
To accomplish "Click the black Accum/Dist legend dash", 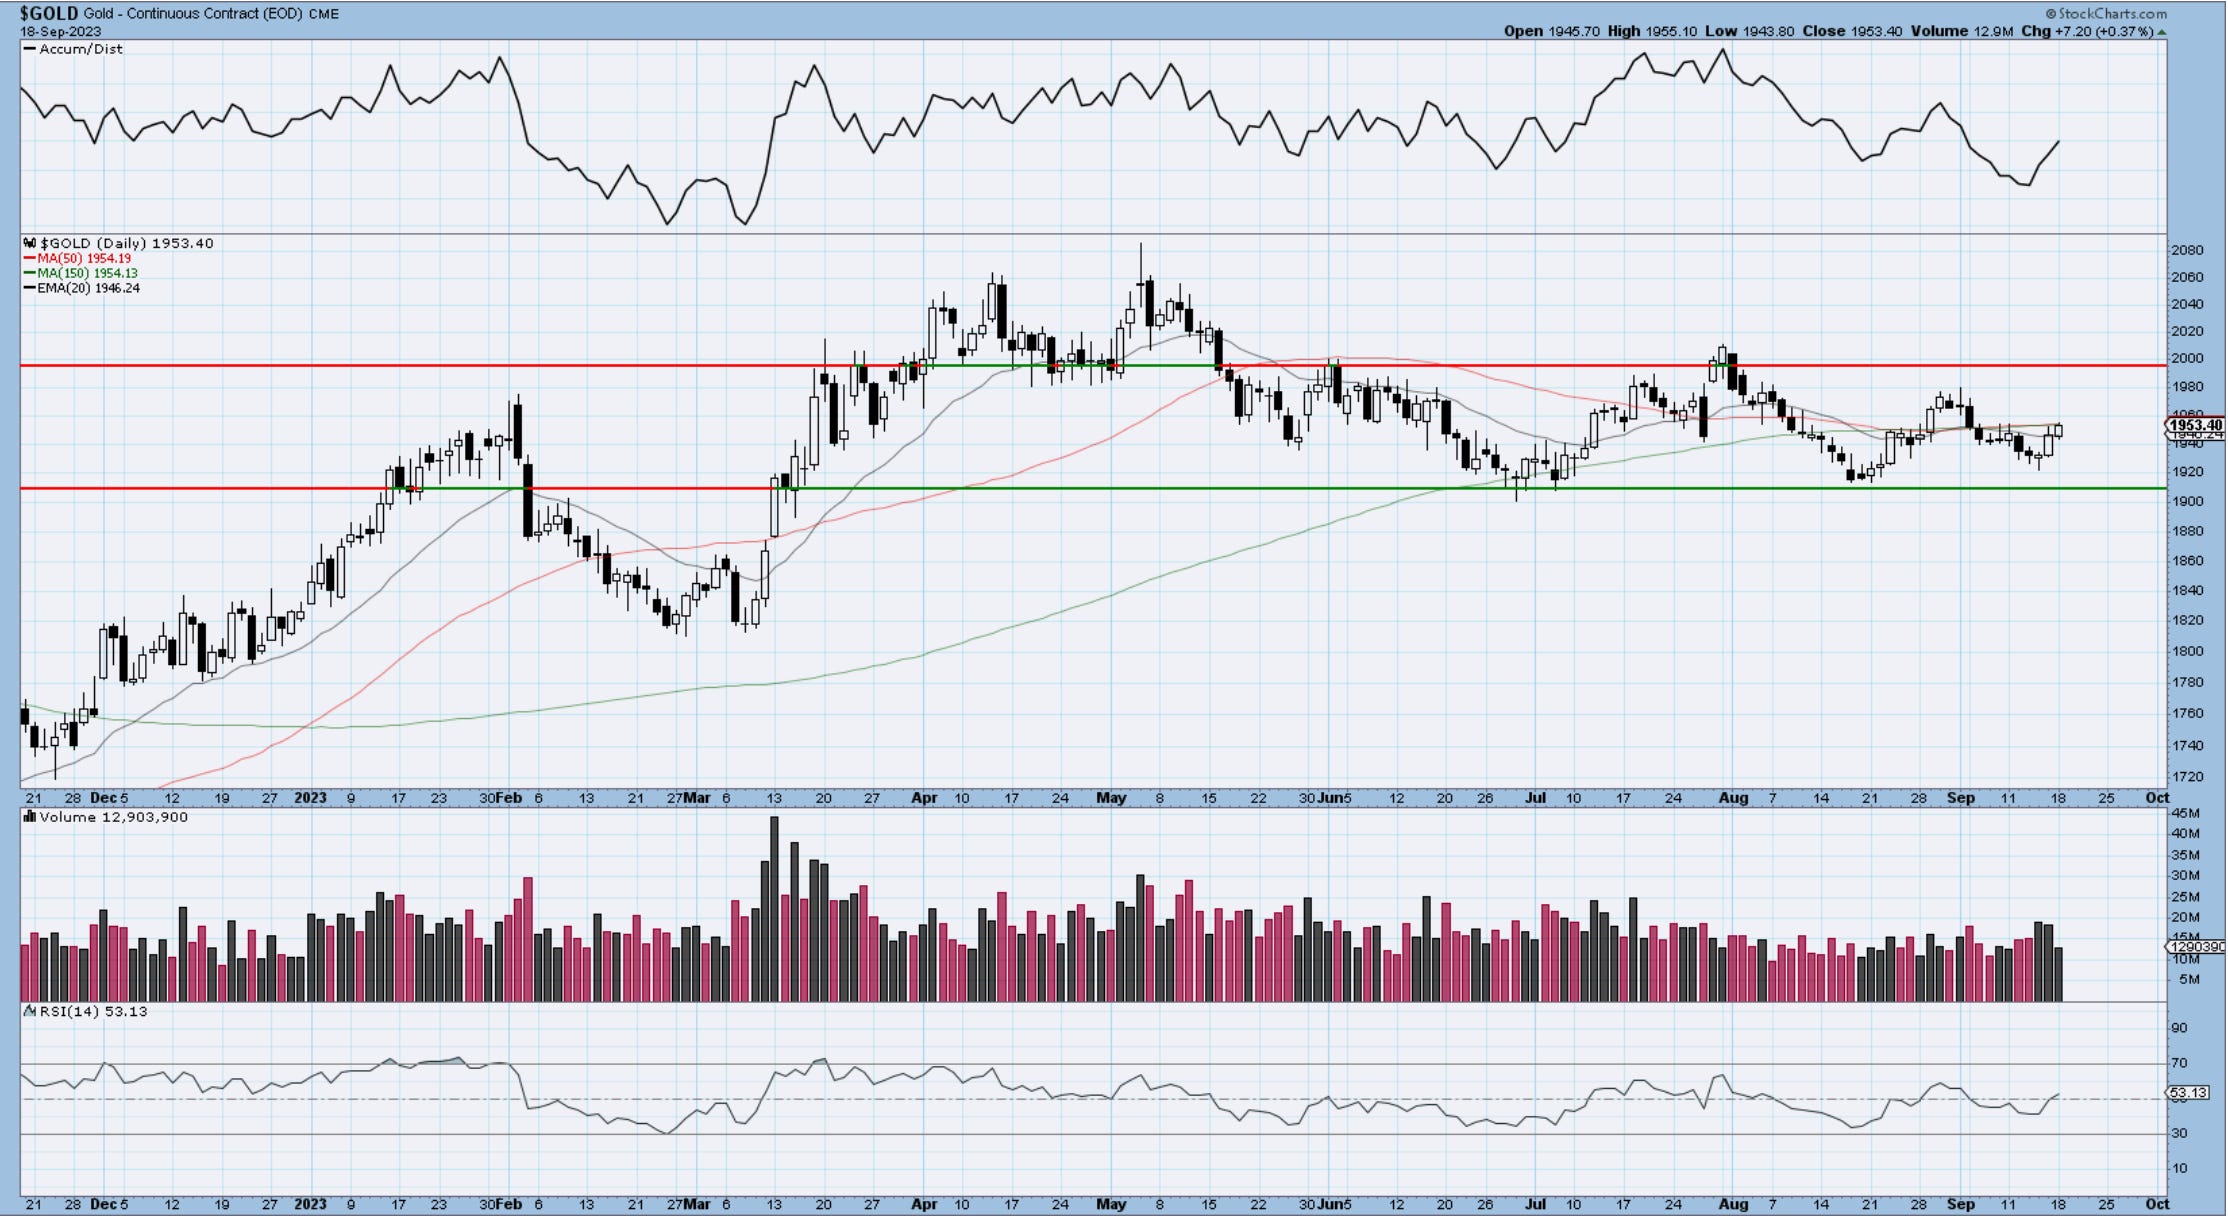I will point(30,49).
